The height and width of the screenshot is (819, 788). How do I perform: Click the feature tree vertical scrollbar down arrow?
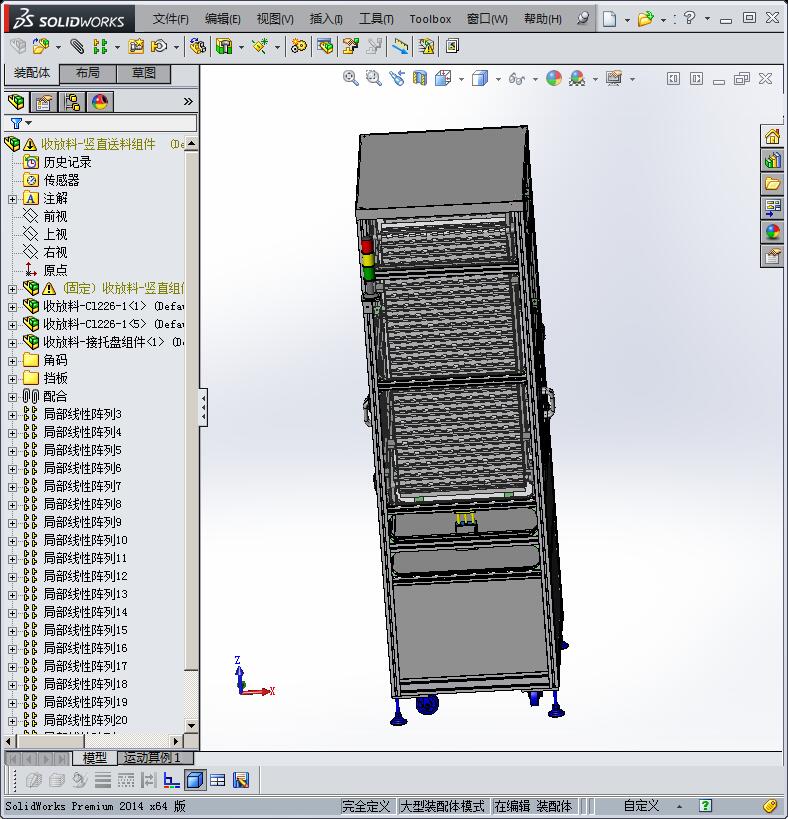pos(191,725)
